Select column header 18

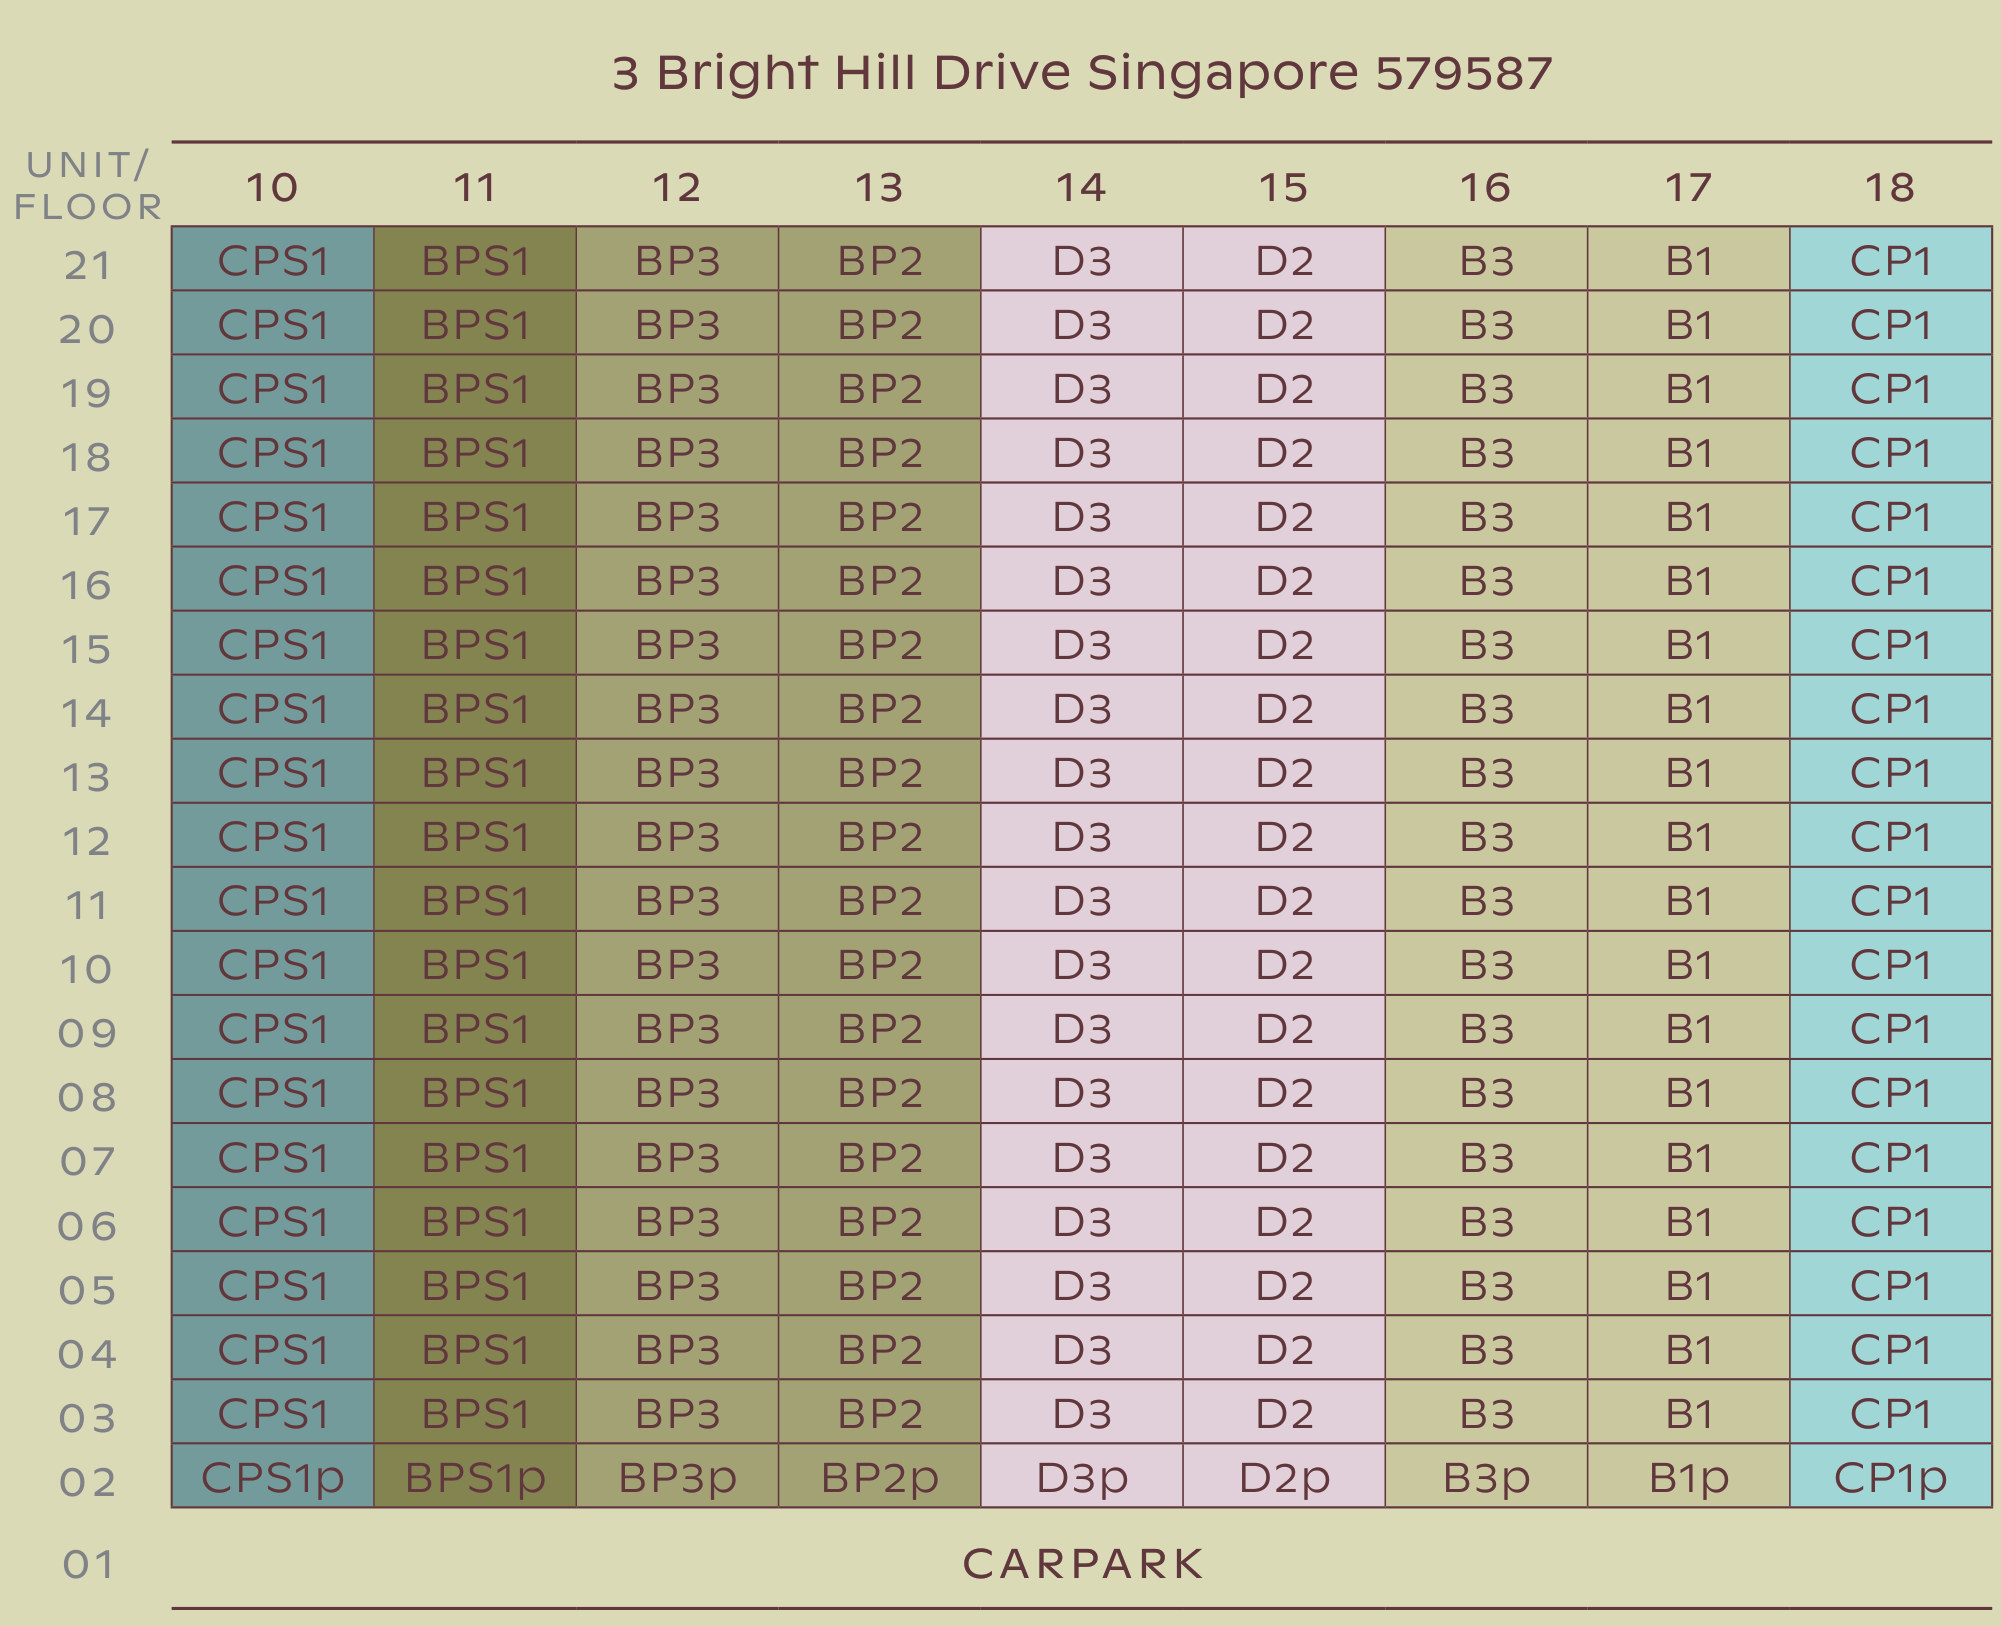(1890, 187)
